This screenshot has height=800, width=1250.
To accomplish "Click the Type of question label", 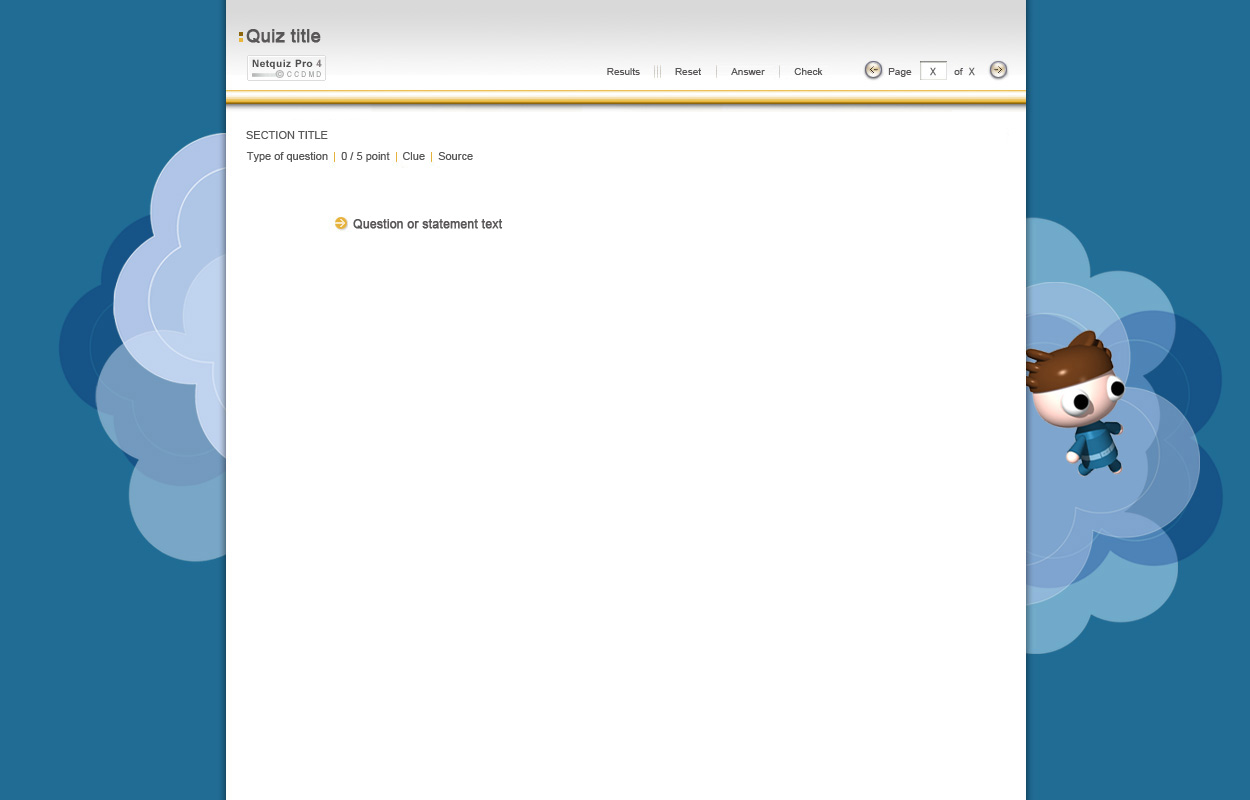I will (287, 157).
